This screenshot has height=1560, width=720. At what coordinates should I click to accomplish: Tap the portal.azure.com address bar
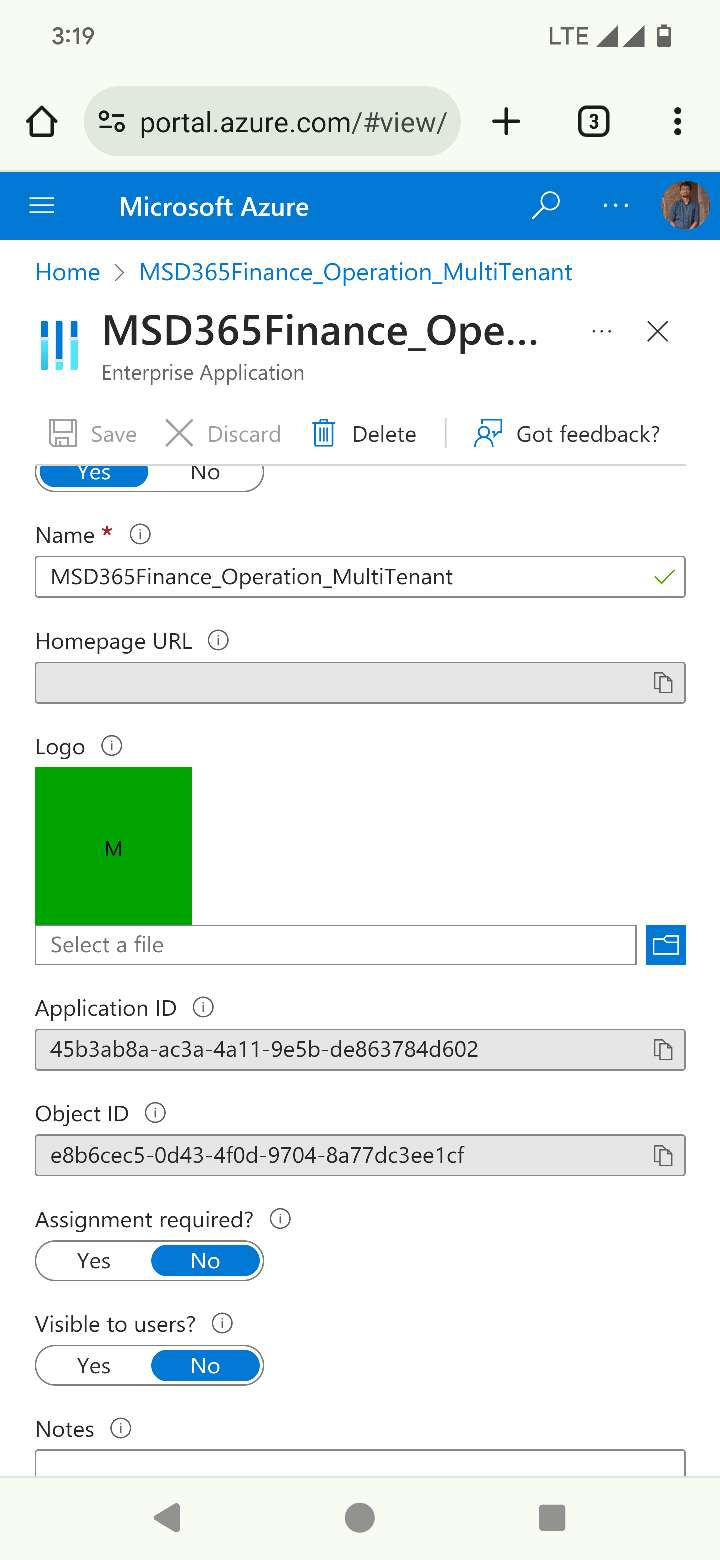coord(272,122)
